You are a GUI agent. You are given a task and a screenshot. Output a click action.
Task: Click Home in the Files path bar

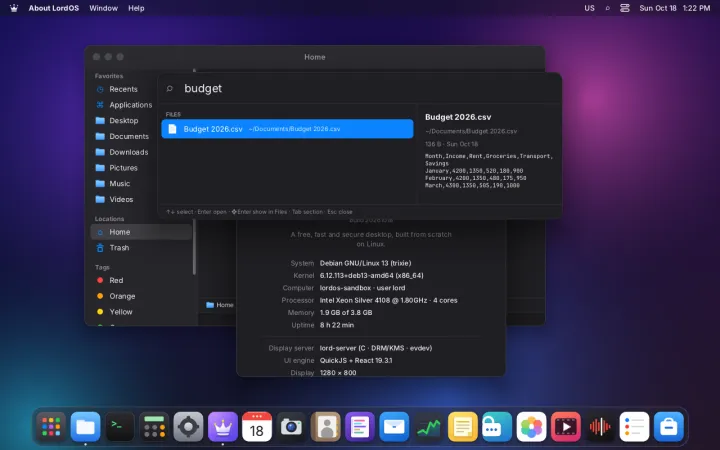pyautogui.click(x=220, y=305)
